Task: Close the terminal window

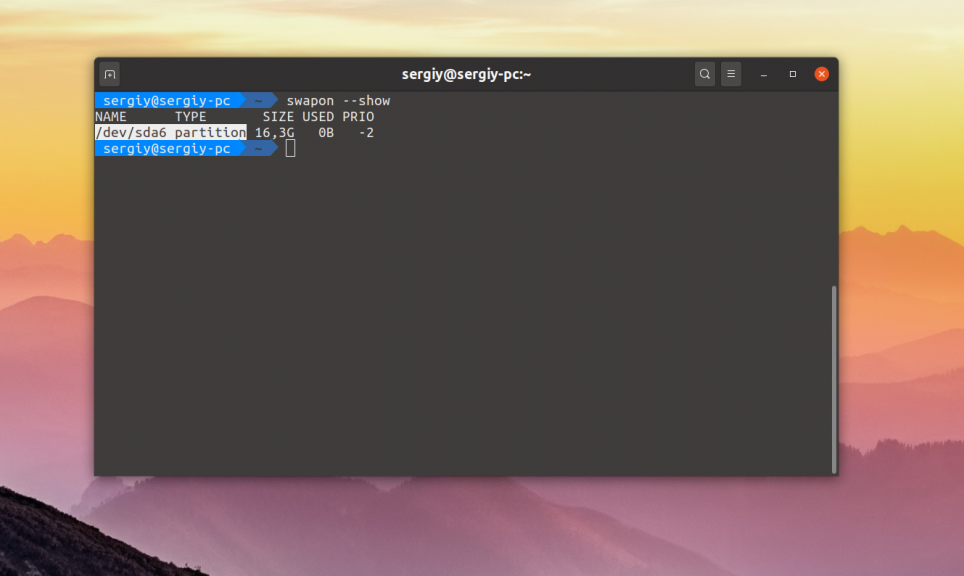Action: 821,74
